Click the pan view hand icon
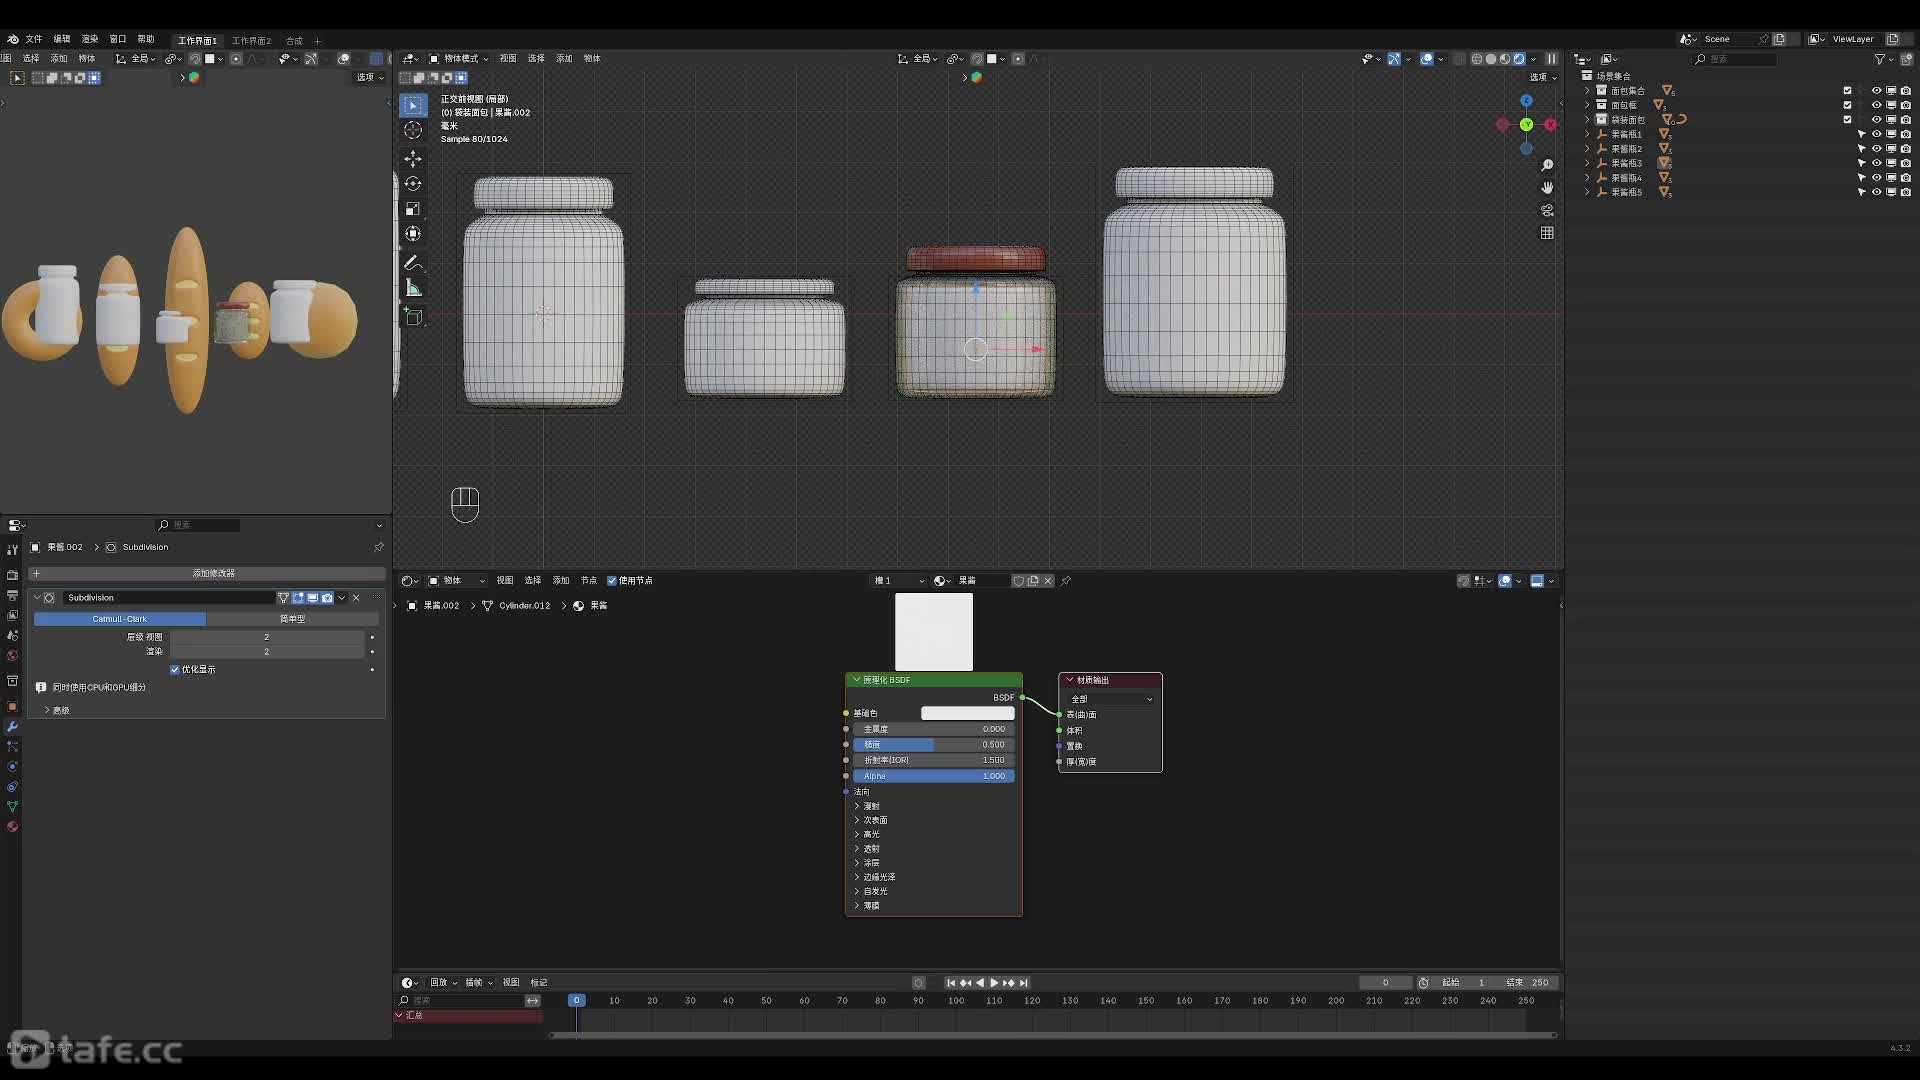Screen dimensions: 1920x1080 click(x=1547, y=187)
